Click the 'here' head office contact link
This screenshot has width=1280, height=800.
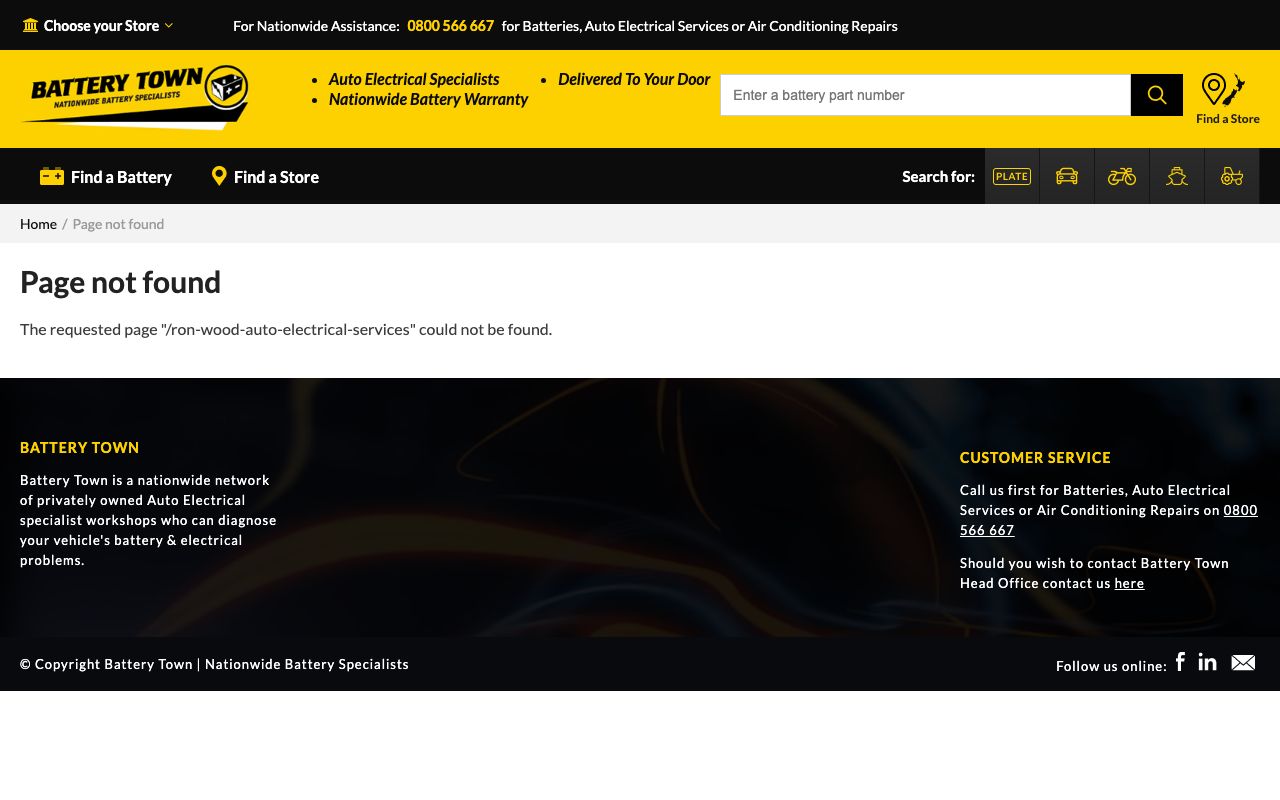click(1129, 583)
